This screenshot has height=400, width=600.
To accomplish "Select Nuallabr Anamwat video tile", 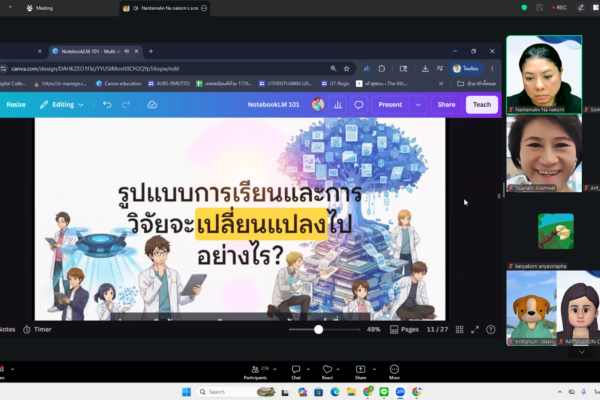I will pyautogui.click(x=544, y=154).
